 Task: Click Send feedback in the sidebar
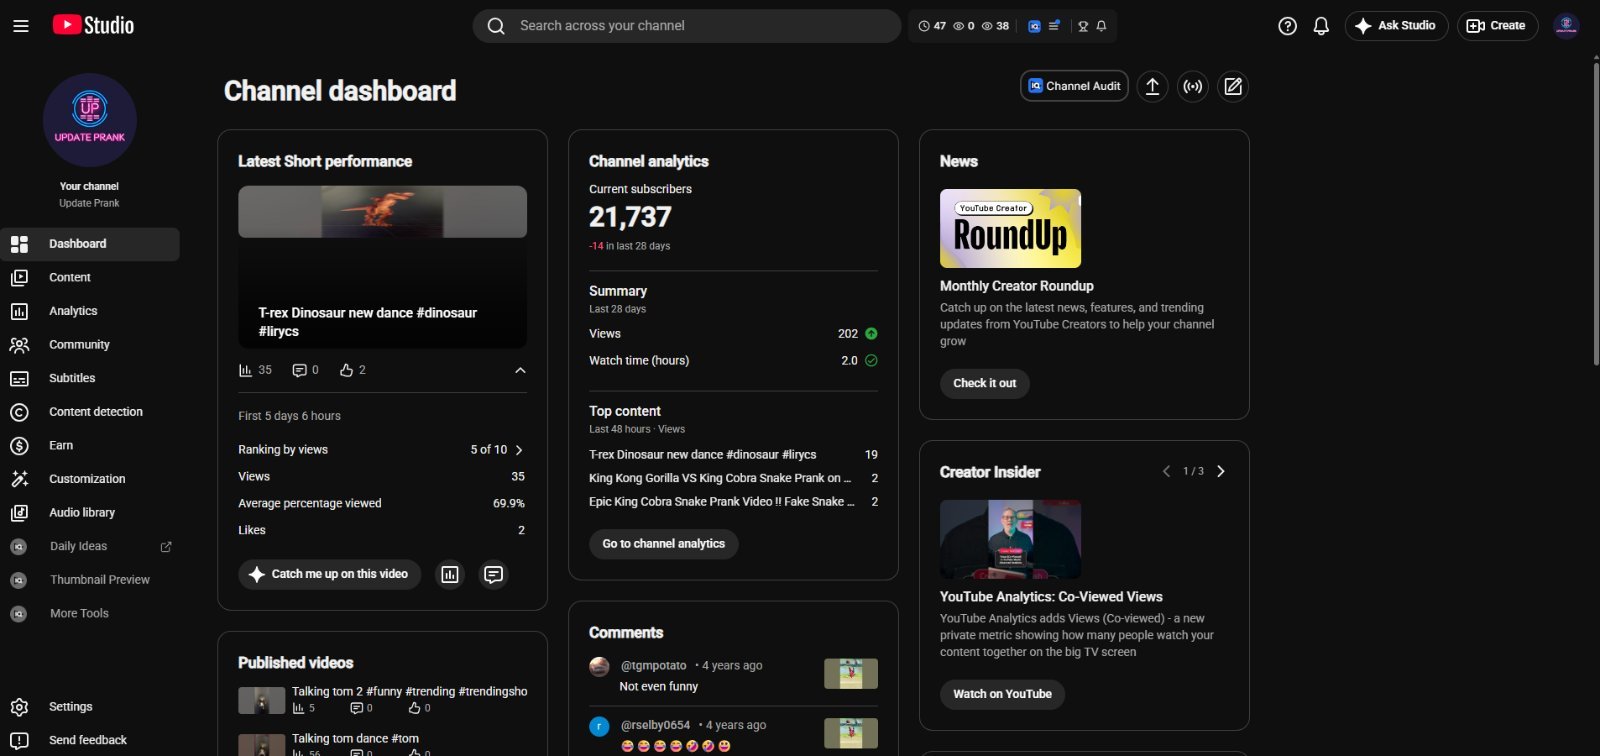coord(90,740)
